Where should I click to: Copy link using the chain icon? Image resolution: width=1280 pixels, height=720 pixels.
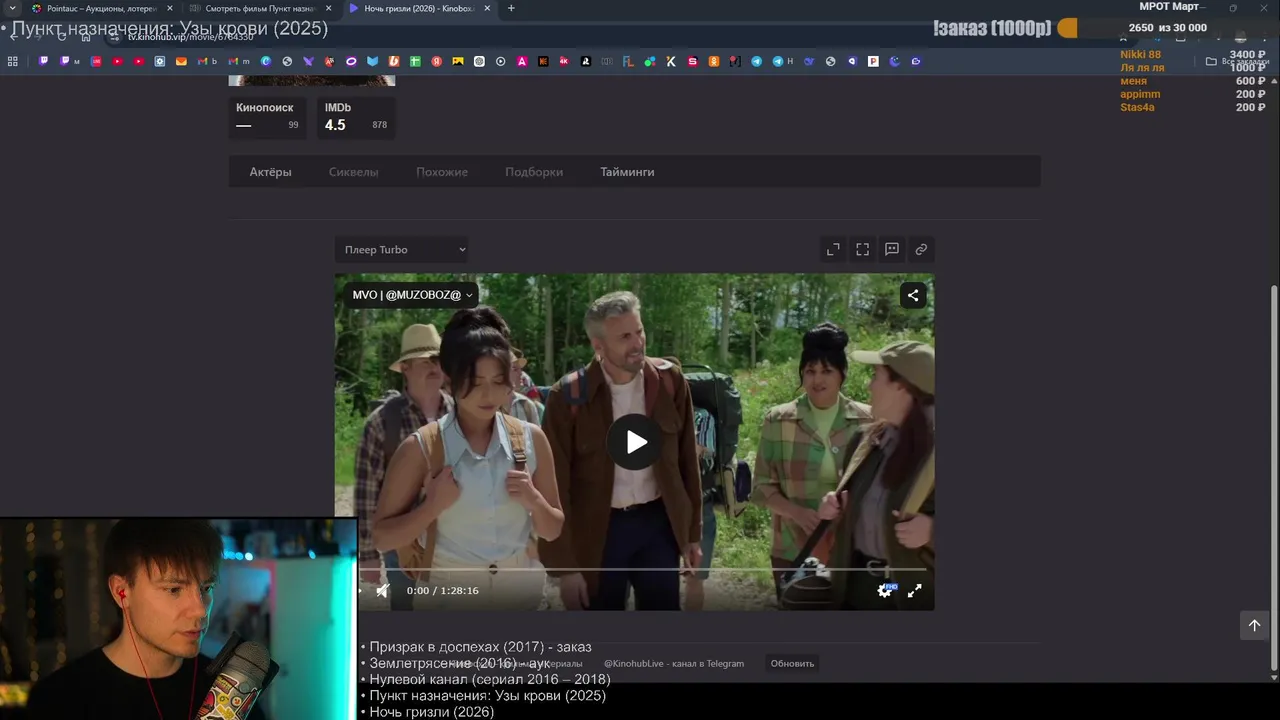click(921, 249)
